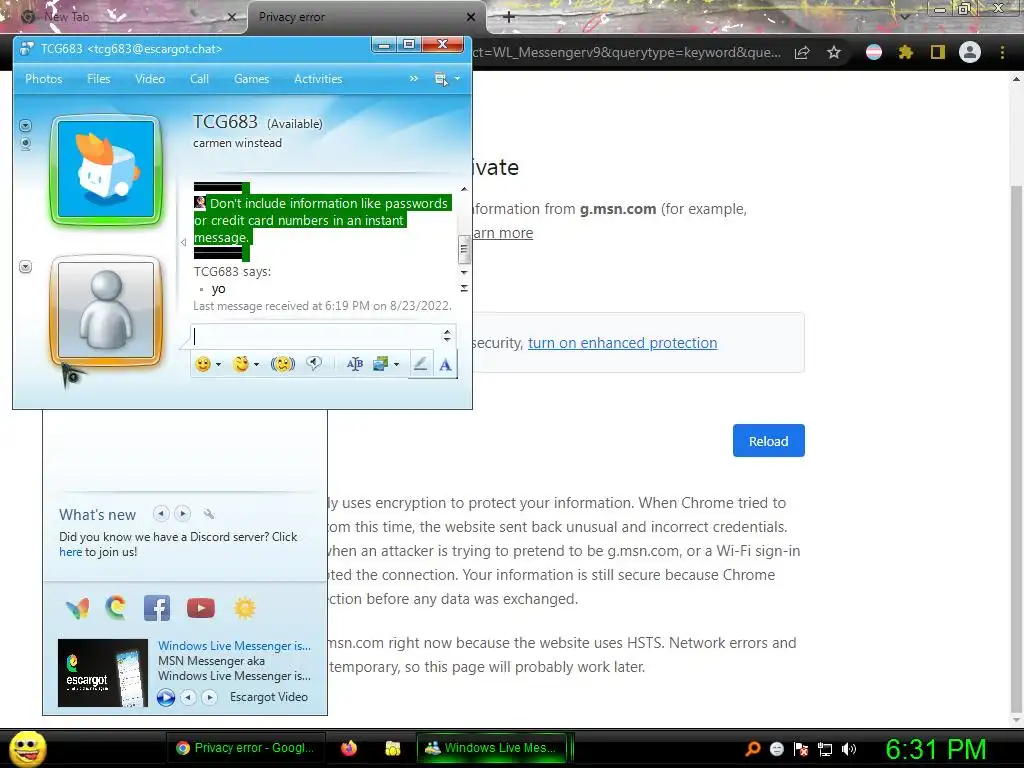Image resolution: width=1024 pixels, height=768 pixels.
Task: Click the change font AB icon
Action: (355, 364)
